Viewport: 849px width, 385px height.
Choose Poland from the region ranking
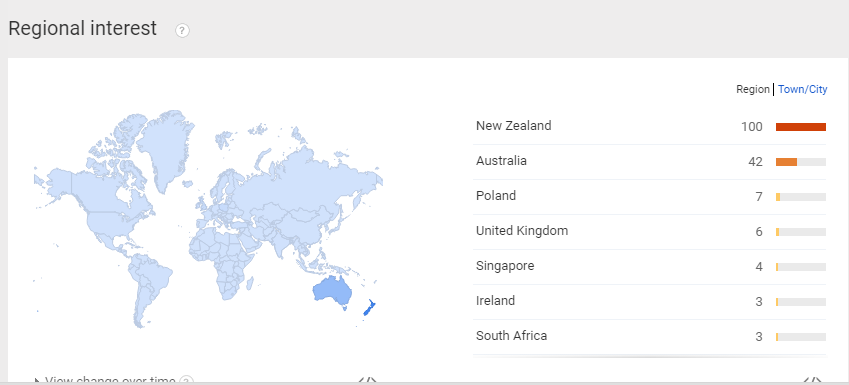point(496,195)
